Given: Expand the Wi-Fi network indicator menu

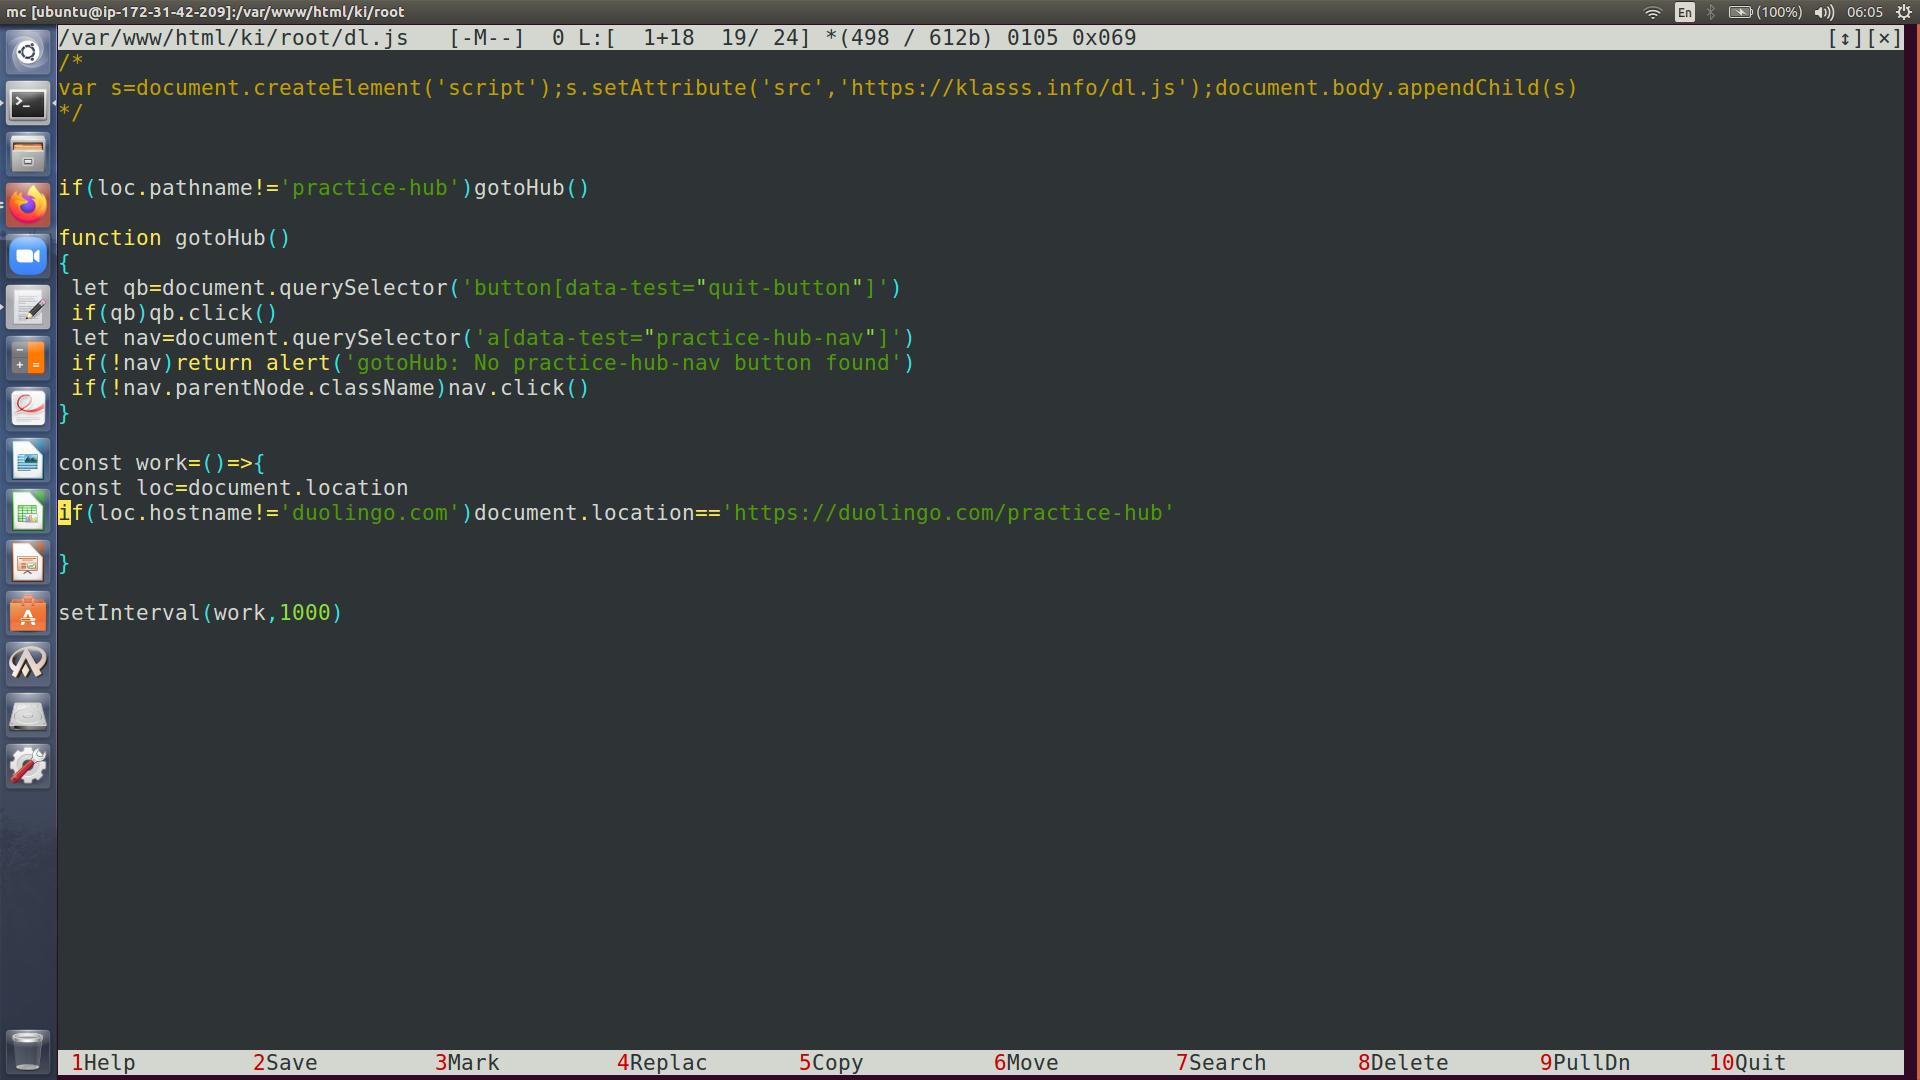Looking at the screenshot, I should [x=1653, y=12].
